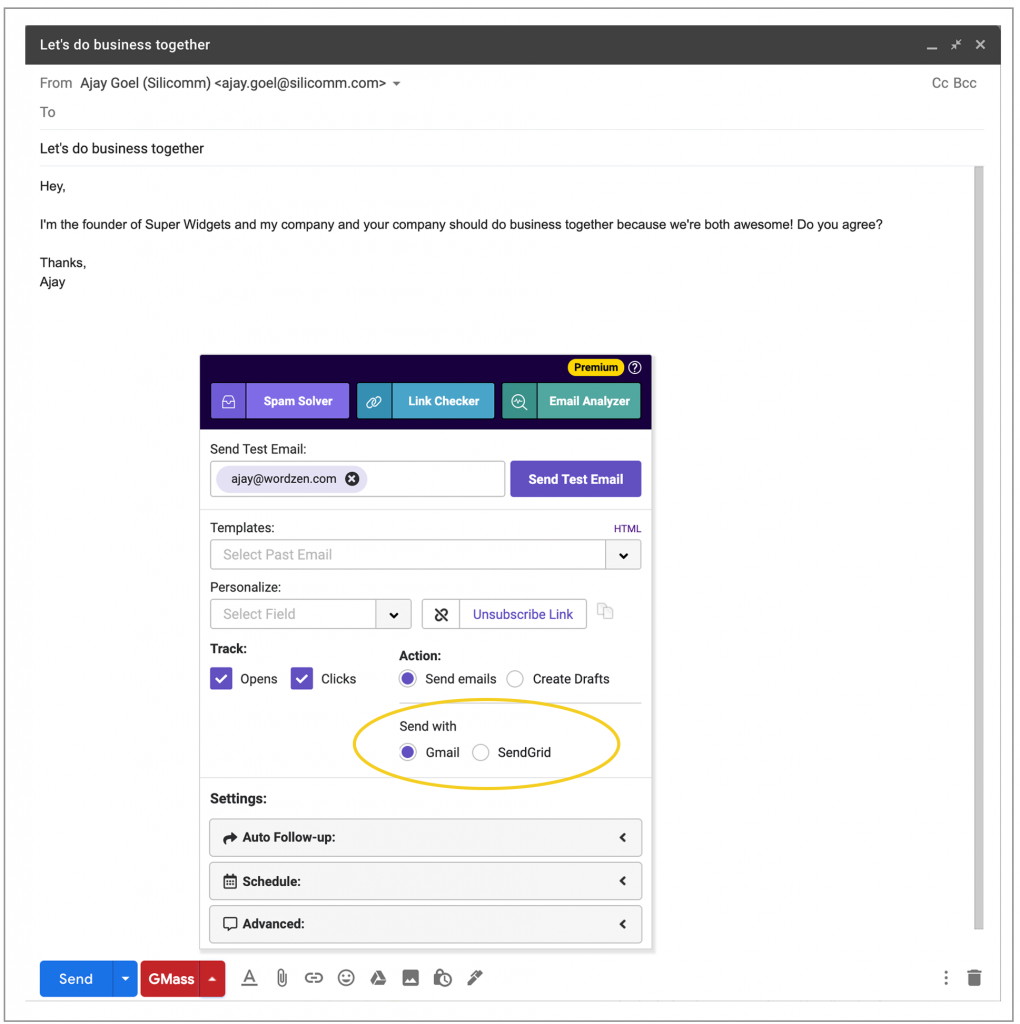Click the To recipients field
Screen dimensions: 1020x1024
pos(500,112)
